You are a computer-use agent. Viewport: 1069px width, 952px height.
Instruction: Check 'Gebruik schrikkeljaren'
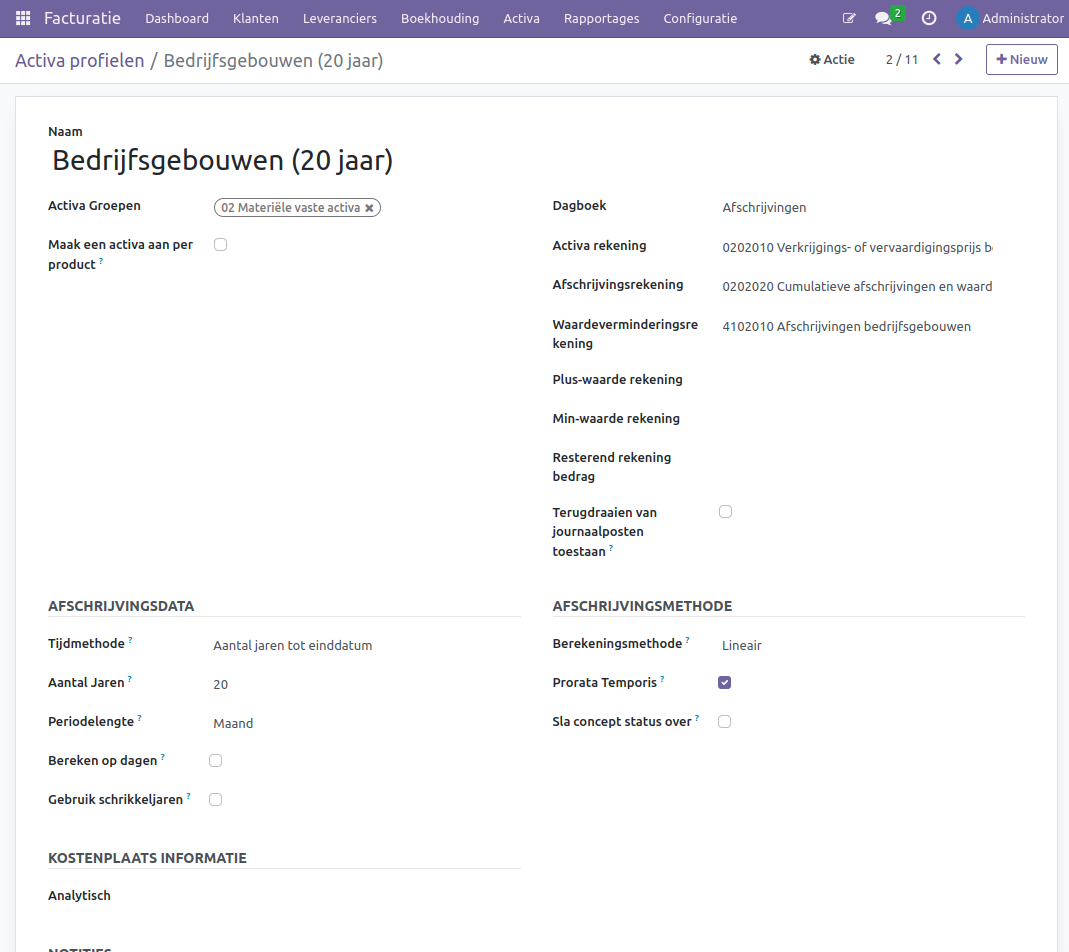(x=215, y=799)
